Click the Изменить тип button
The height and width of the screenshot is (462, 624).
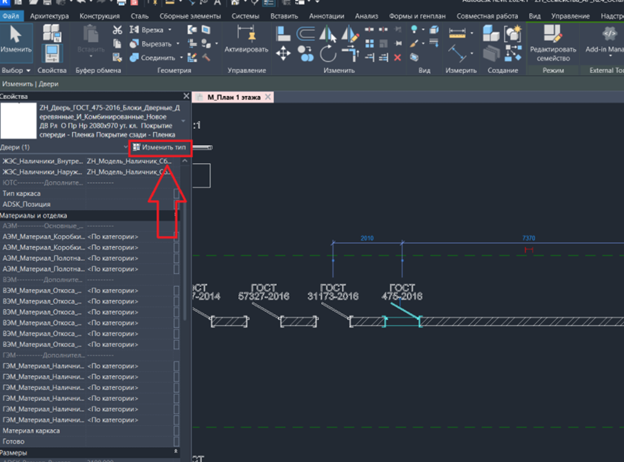[x=160, y=147]
